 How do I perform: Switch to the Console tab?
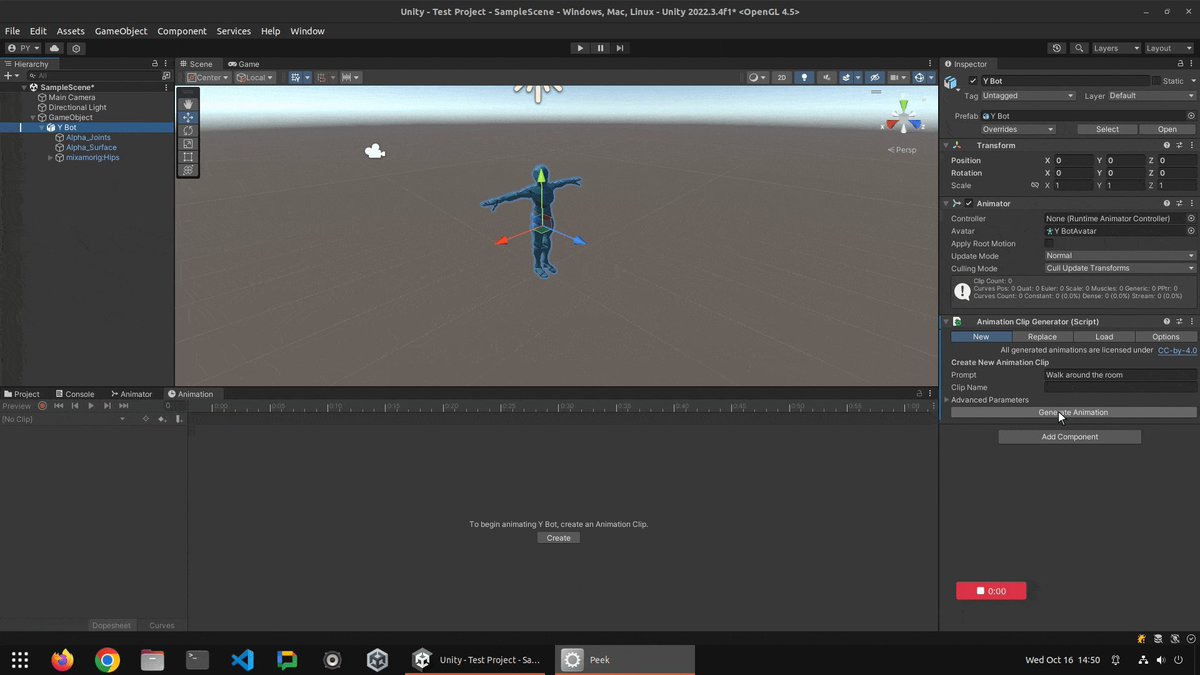click(x=74, y=394)
